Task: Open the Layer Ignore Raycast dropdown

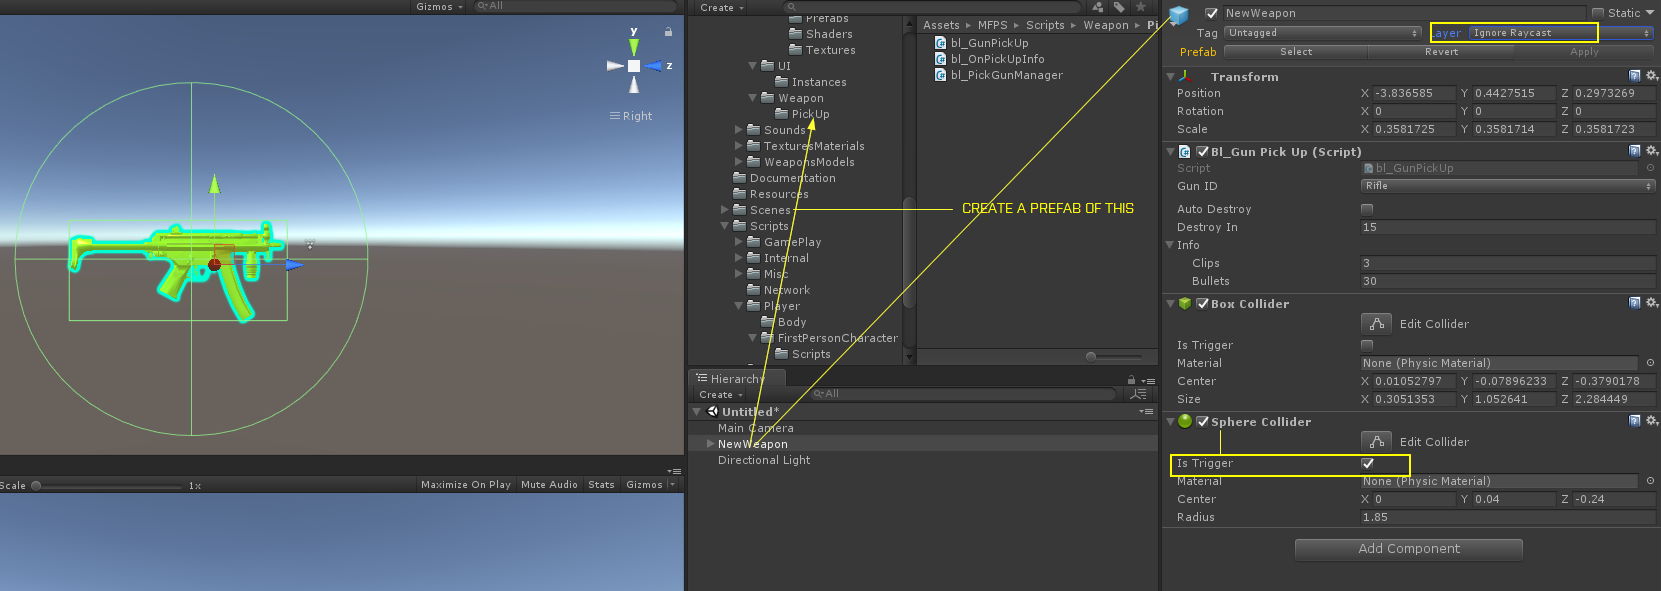Action: coord(1560,33)
